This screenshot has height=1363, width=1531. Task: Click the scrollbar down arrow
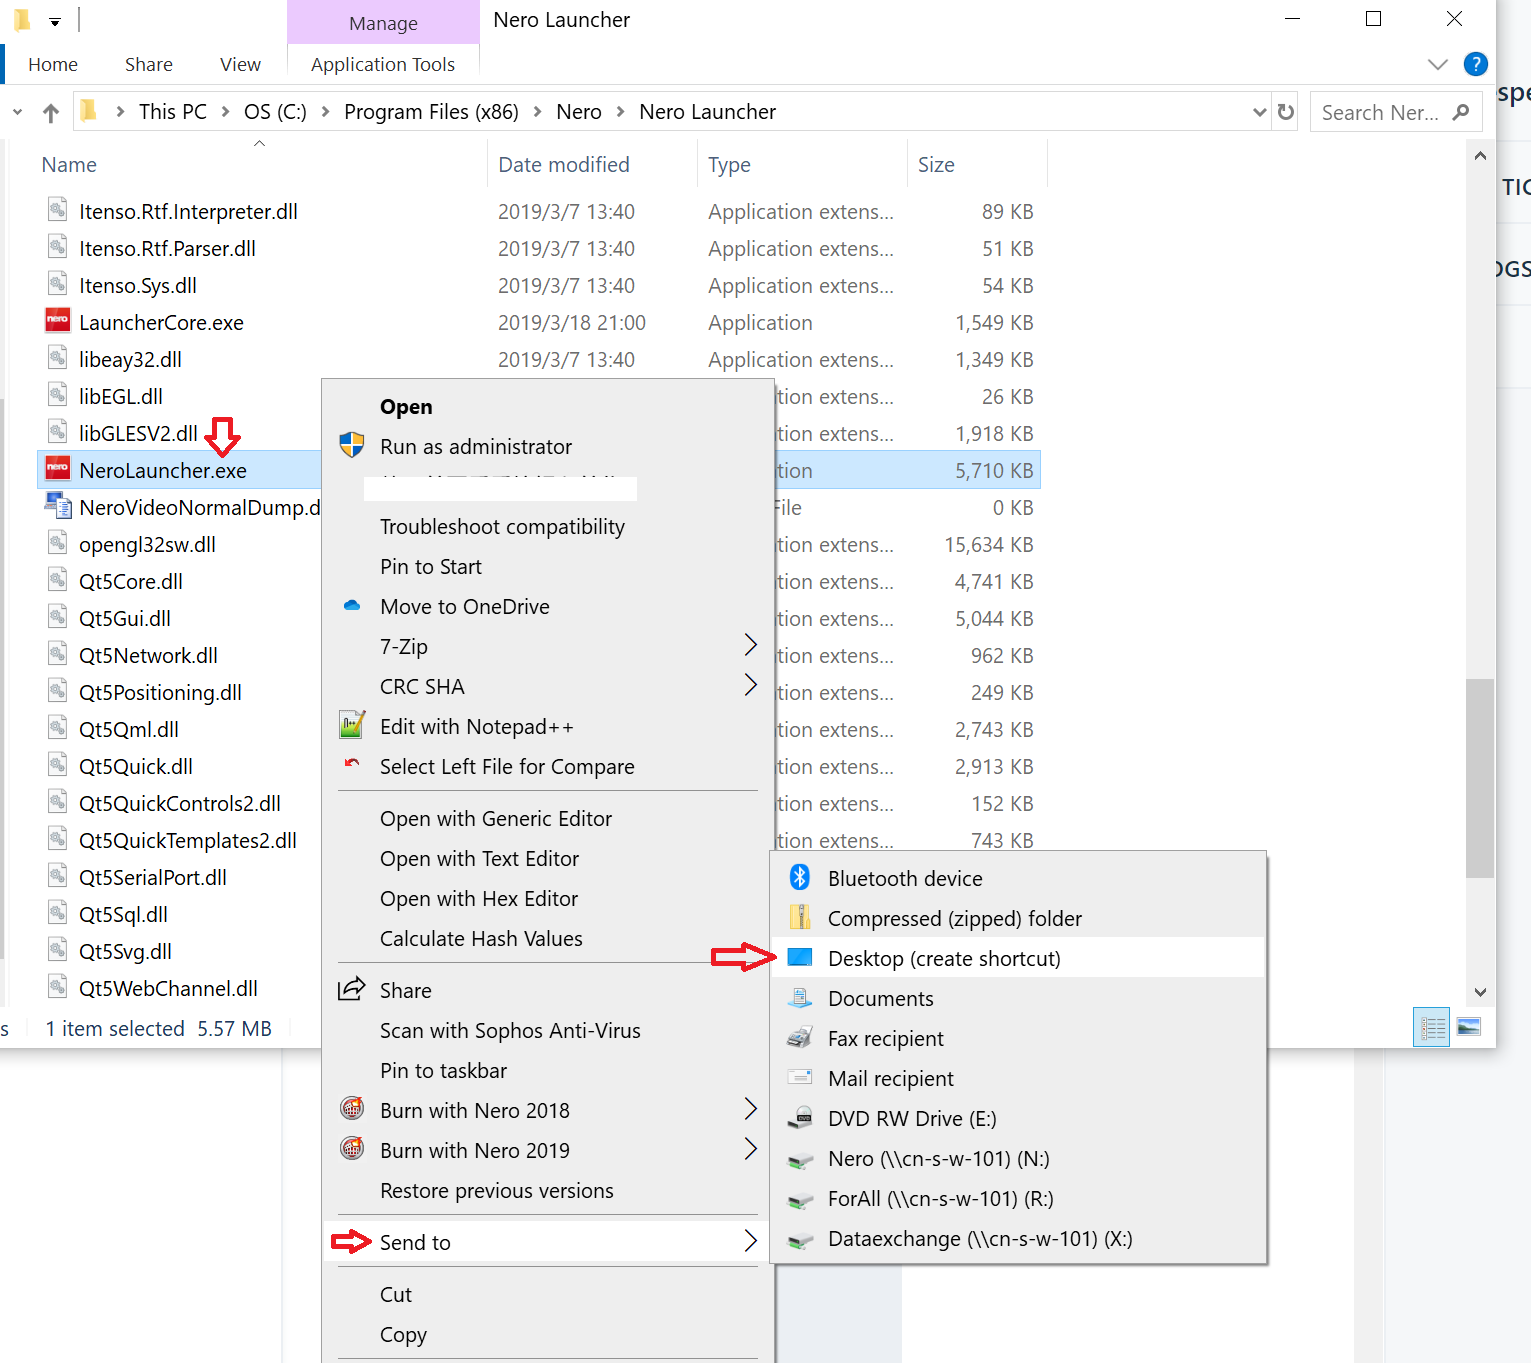point(1480,992)
